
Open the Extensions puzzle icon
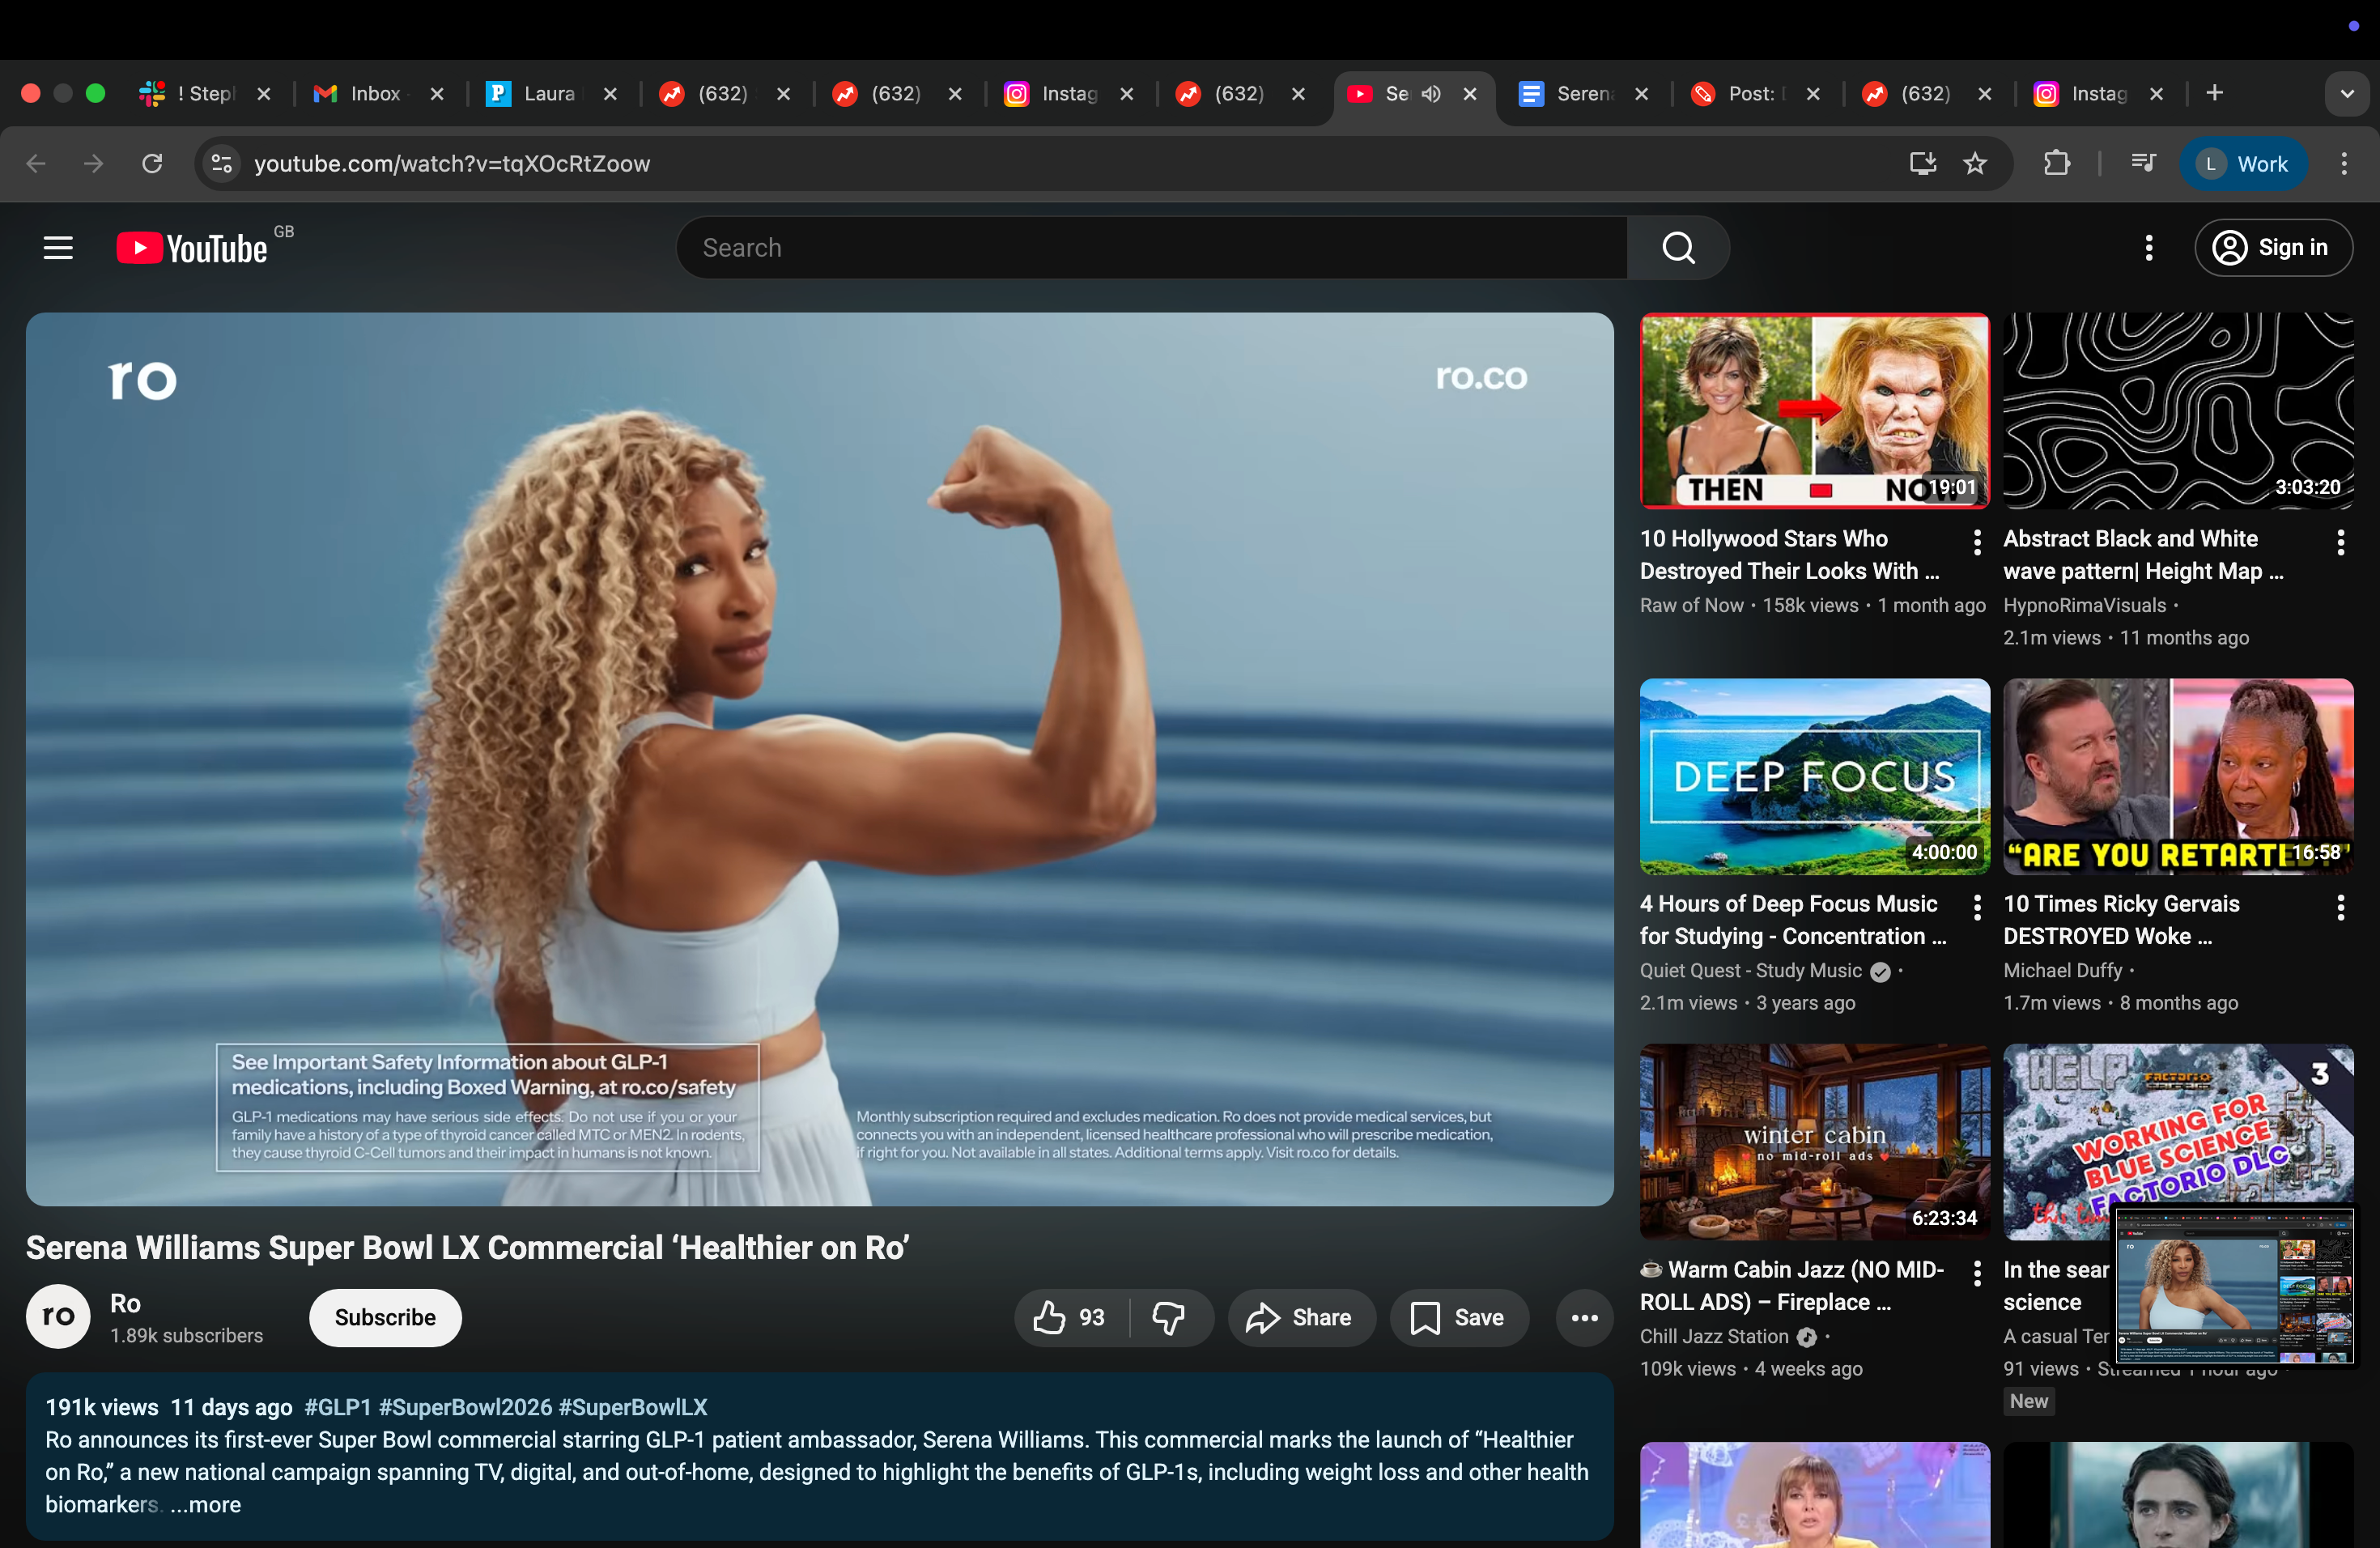pos(2056,163)
